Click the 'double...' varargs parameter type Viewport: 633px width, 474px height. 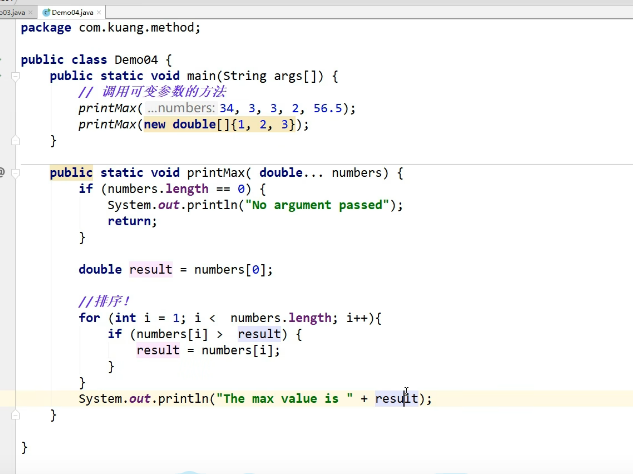tap(291, 173)
